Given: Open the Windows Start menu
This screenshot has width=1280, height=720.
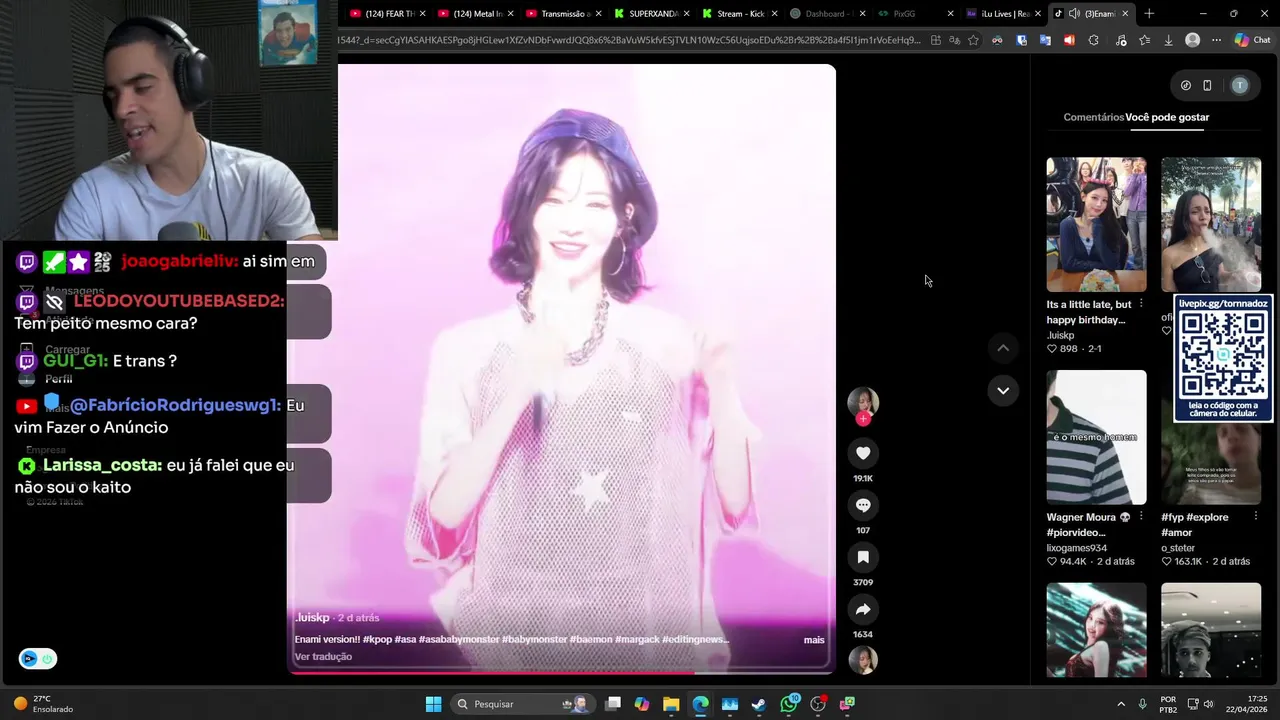Looking at the screenshot, I should click(x=433, y=704).
